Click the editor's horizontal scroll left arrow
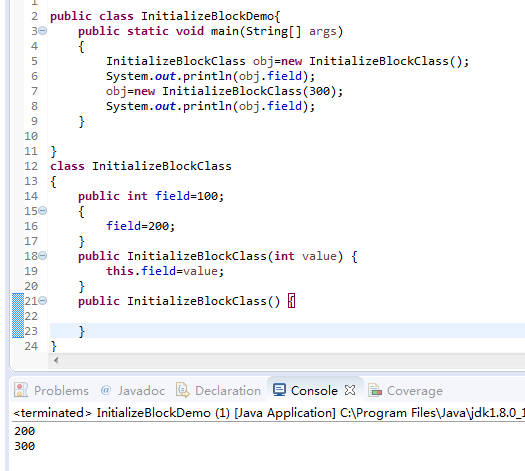525x471 pixels. (56, 361)
